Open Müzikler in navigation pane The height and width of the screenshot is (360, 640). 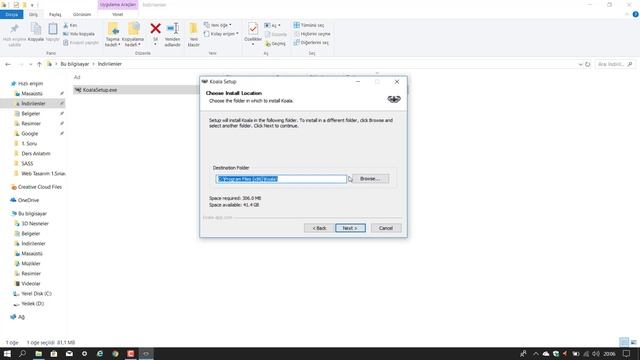31,263
